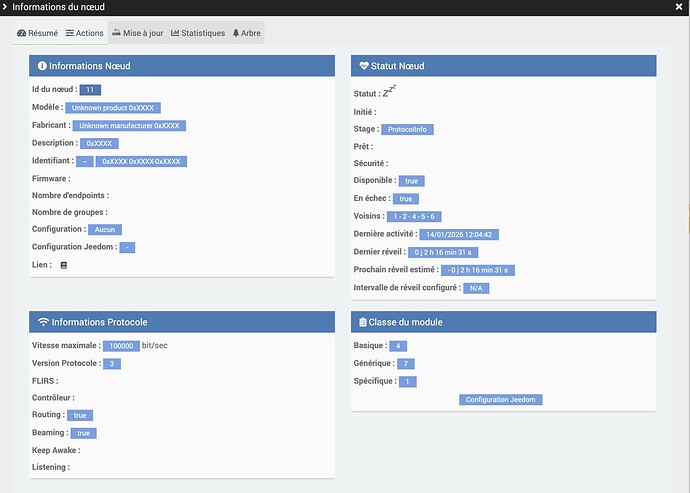This screenshot has width=690, height=493.
Task: Click the Version Protocole value 3
Action: (112, 364)
